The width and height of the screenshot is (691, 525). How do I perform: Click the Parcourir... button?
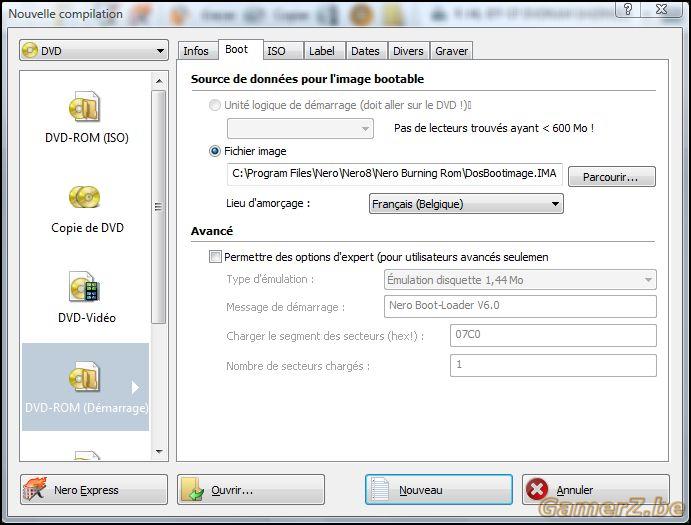click(x=612, y=176)
